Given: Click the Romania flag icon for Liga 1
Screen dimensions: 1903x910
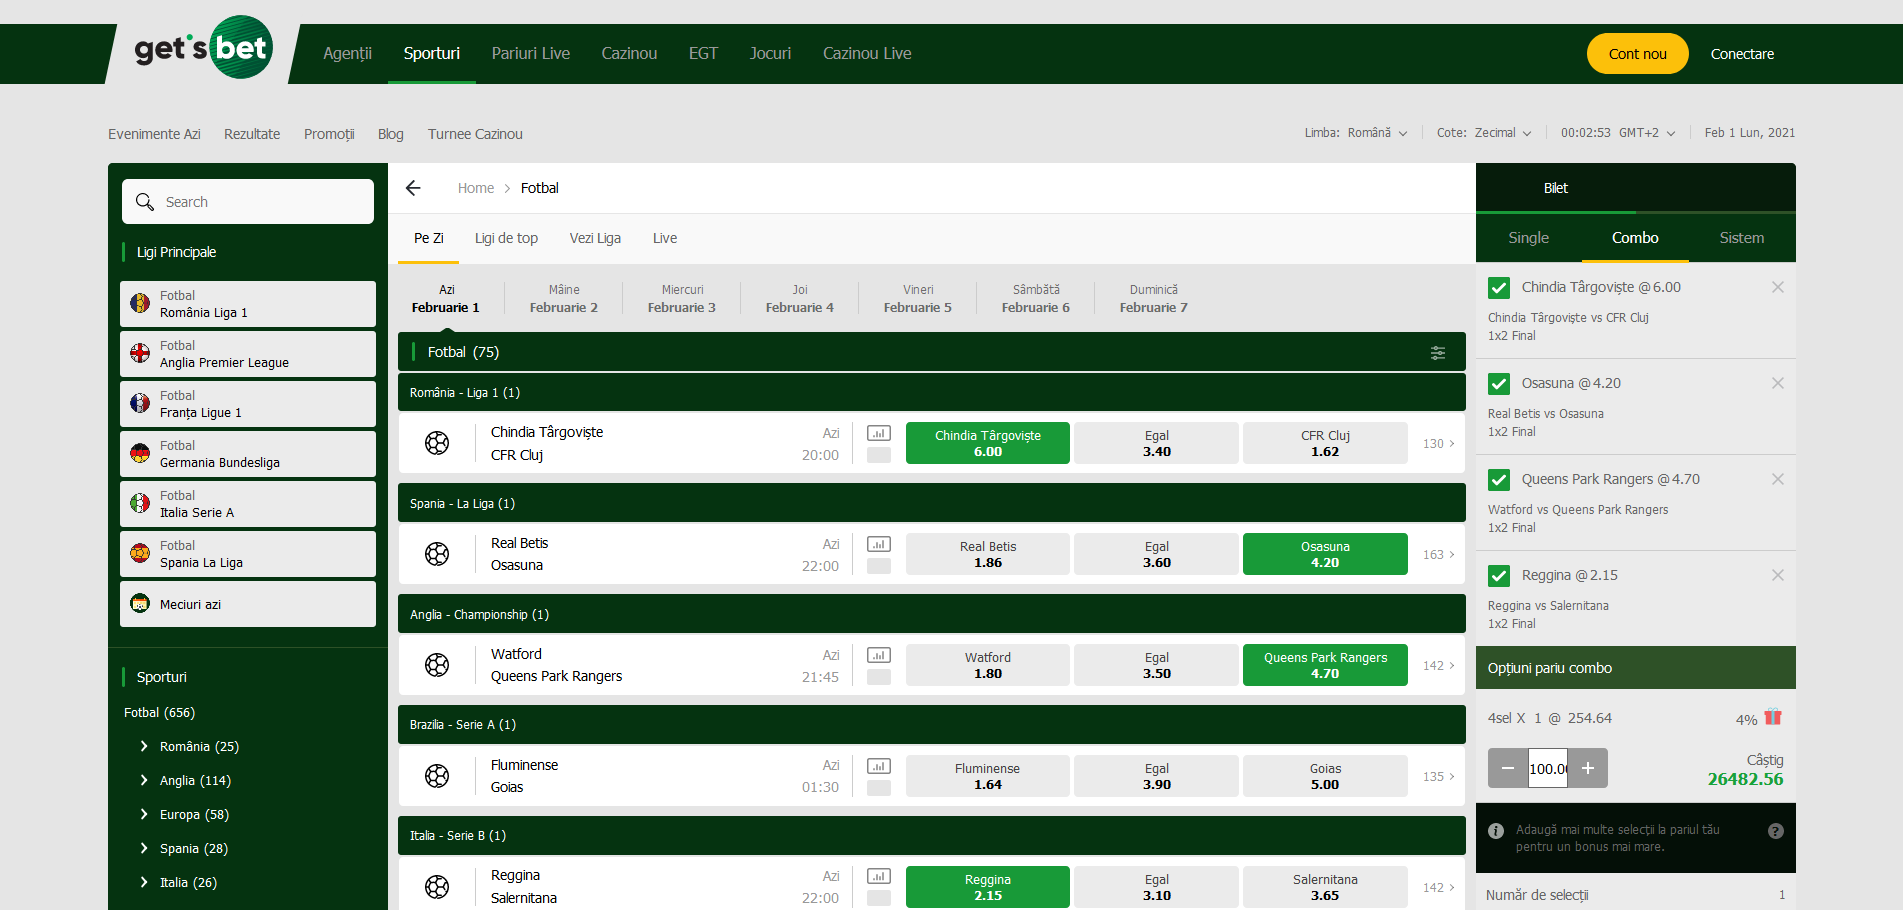Looking at the screenshot, I should click(x=140, y=303).
